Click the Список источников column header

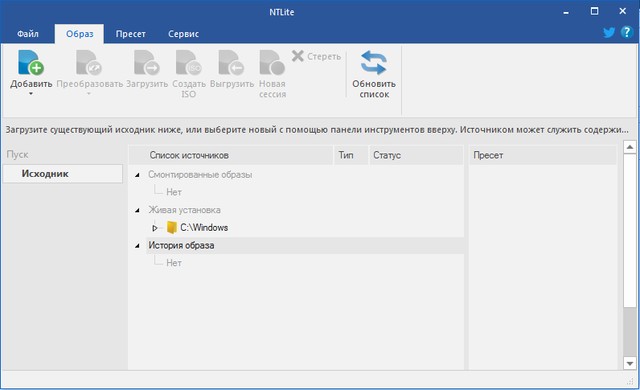click(231, 155)
